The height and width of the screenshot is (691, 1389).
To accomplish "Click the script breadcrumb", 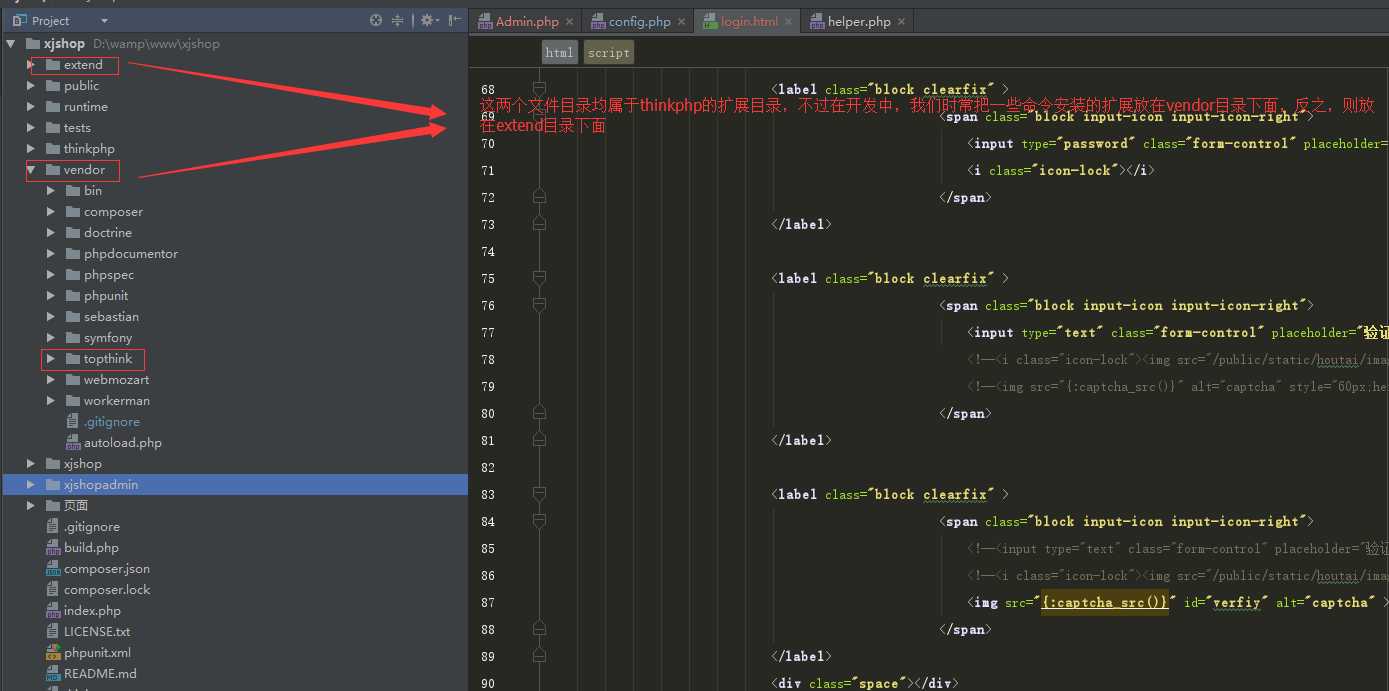I will (x=608, y=53).
